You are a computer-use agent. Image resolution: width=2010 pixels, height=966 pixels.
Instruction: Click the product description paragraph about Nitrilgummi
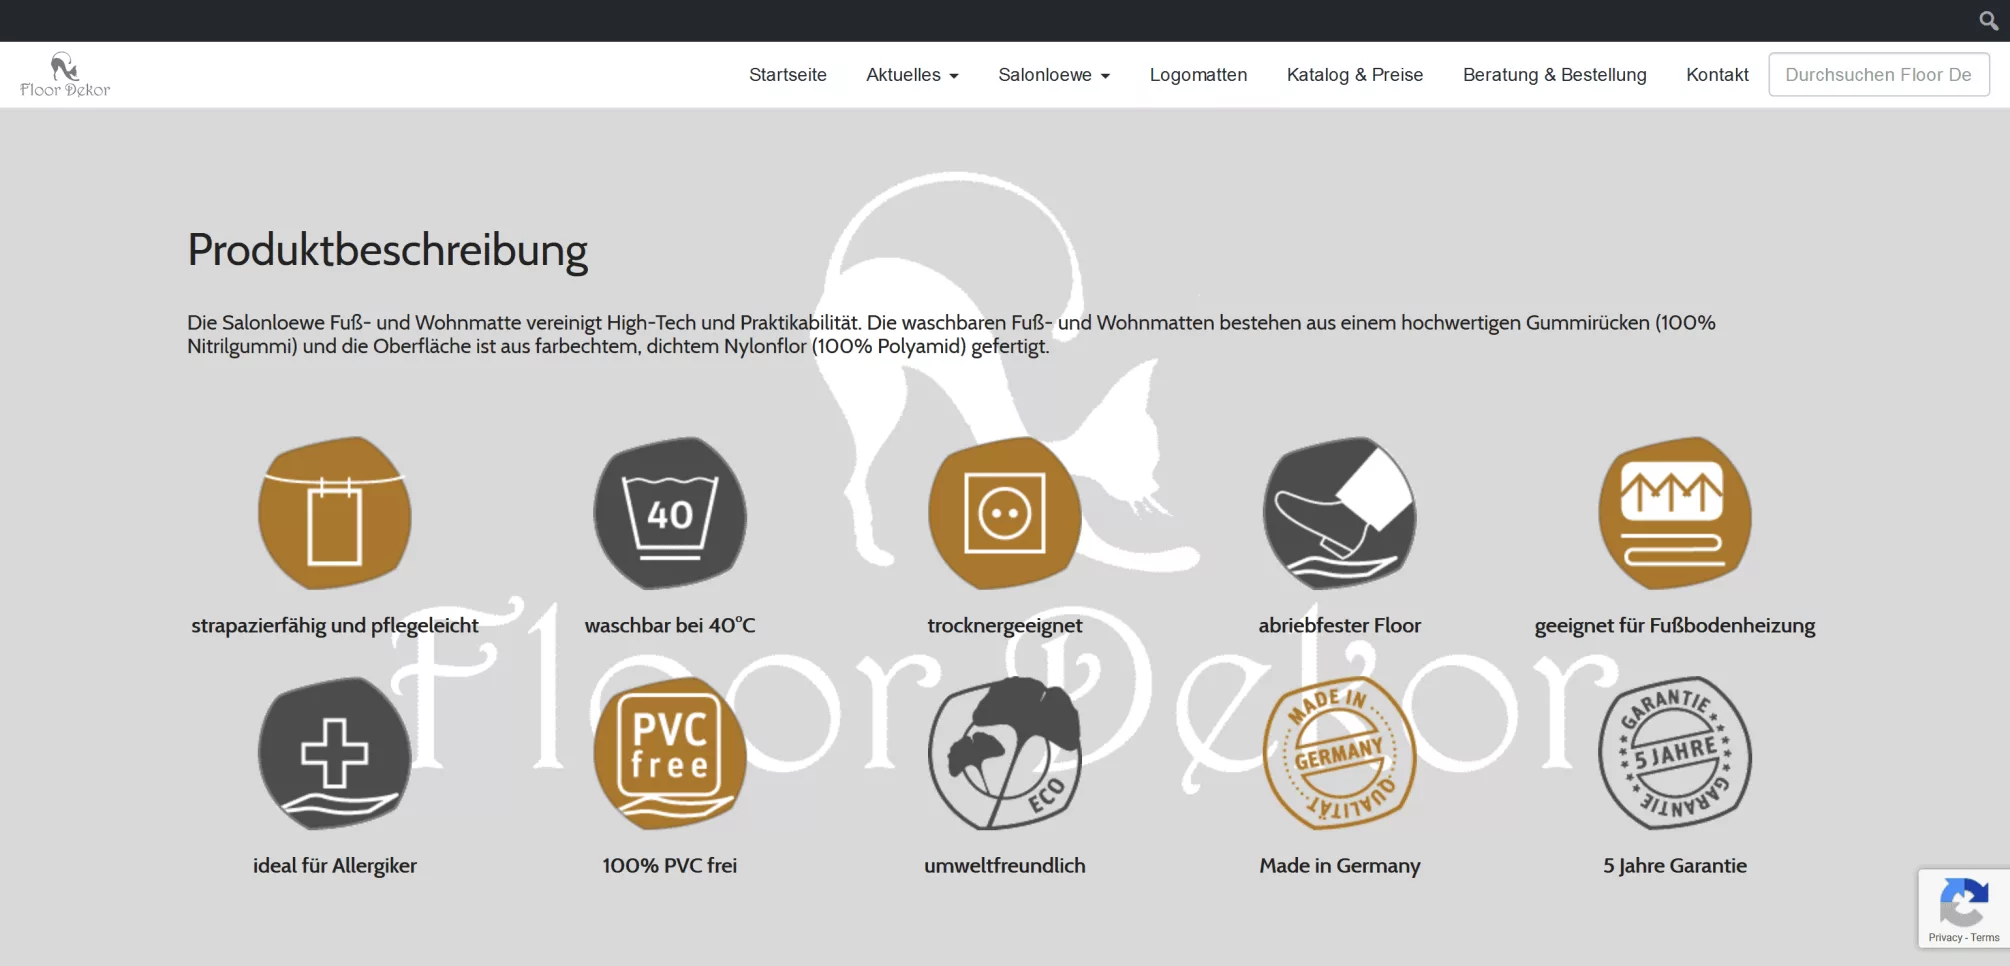click(x=951, y=335)
